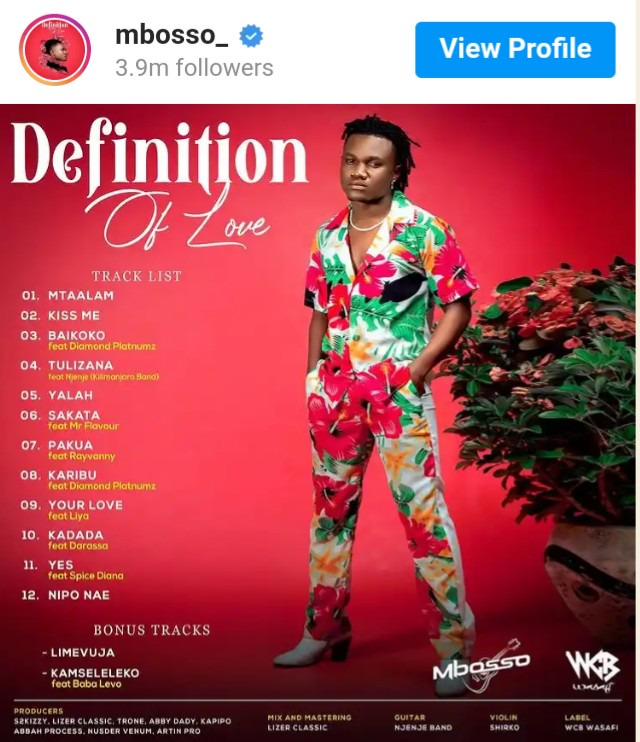This screenshot has width=640, height=742.
Task: Click track 12 Nipo Nae
Action: tap(65, 595)
